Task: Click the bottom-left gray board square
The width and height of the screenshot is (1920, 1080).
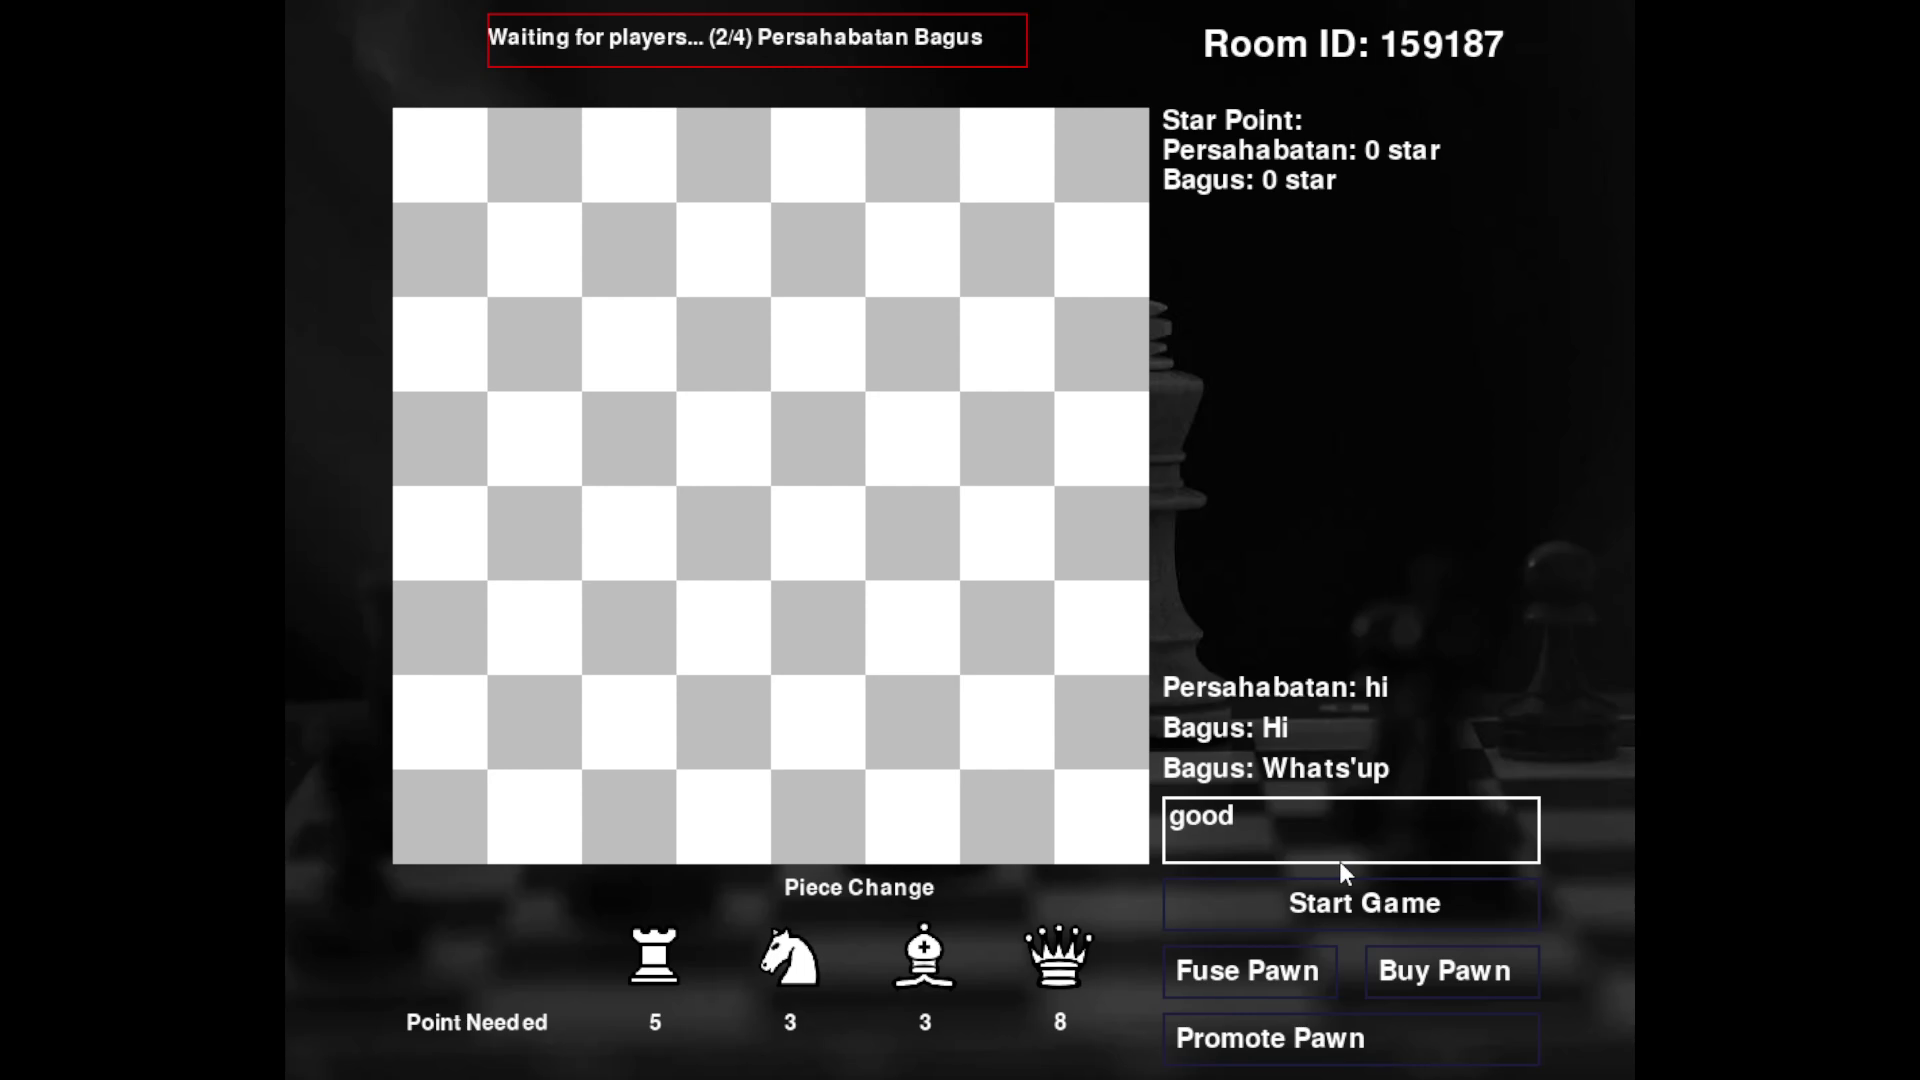Action: click(x=440, y=817)
